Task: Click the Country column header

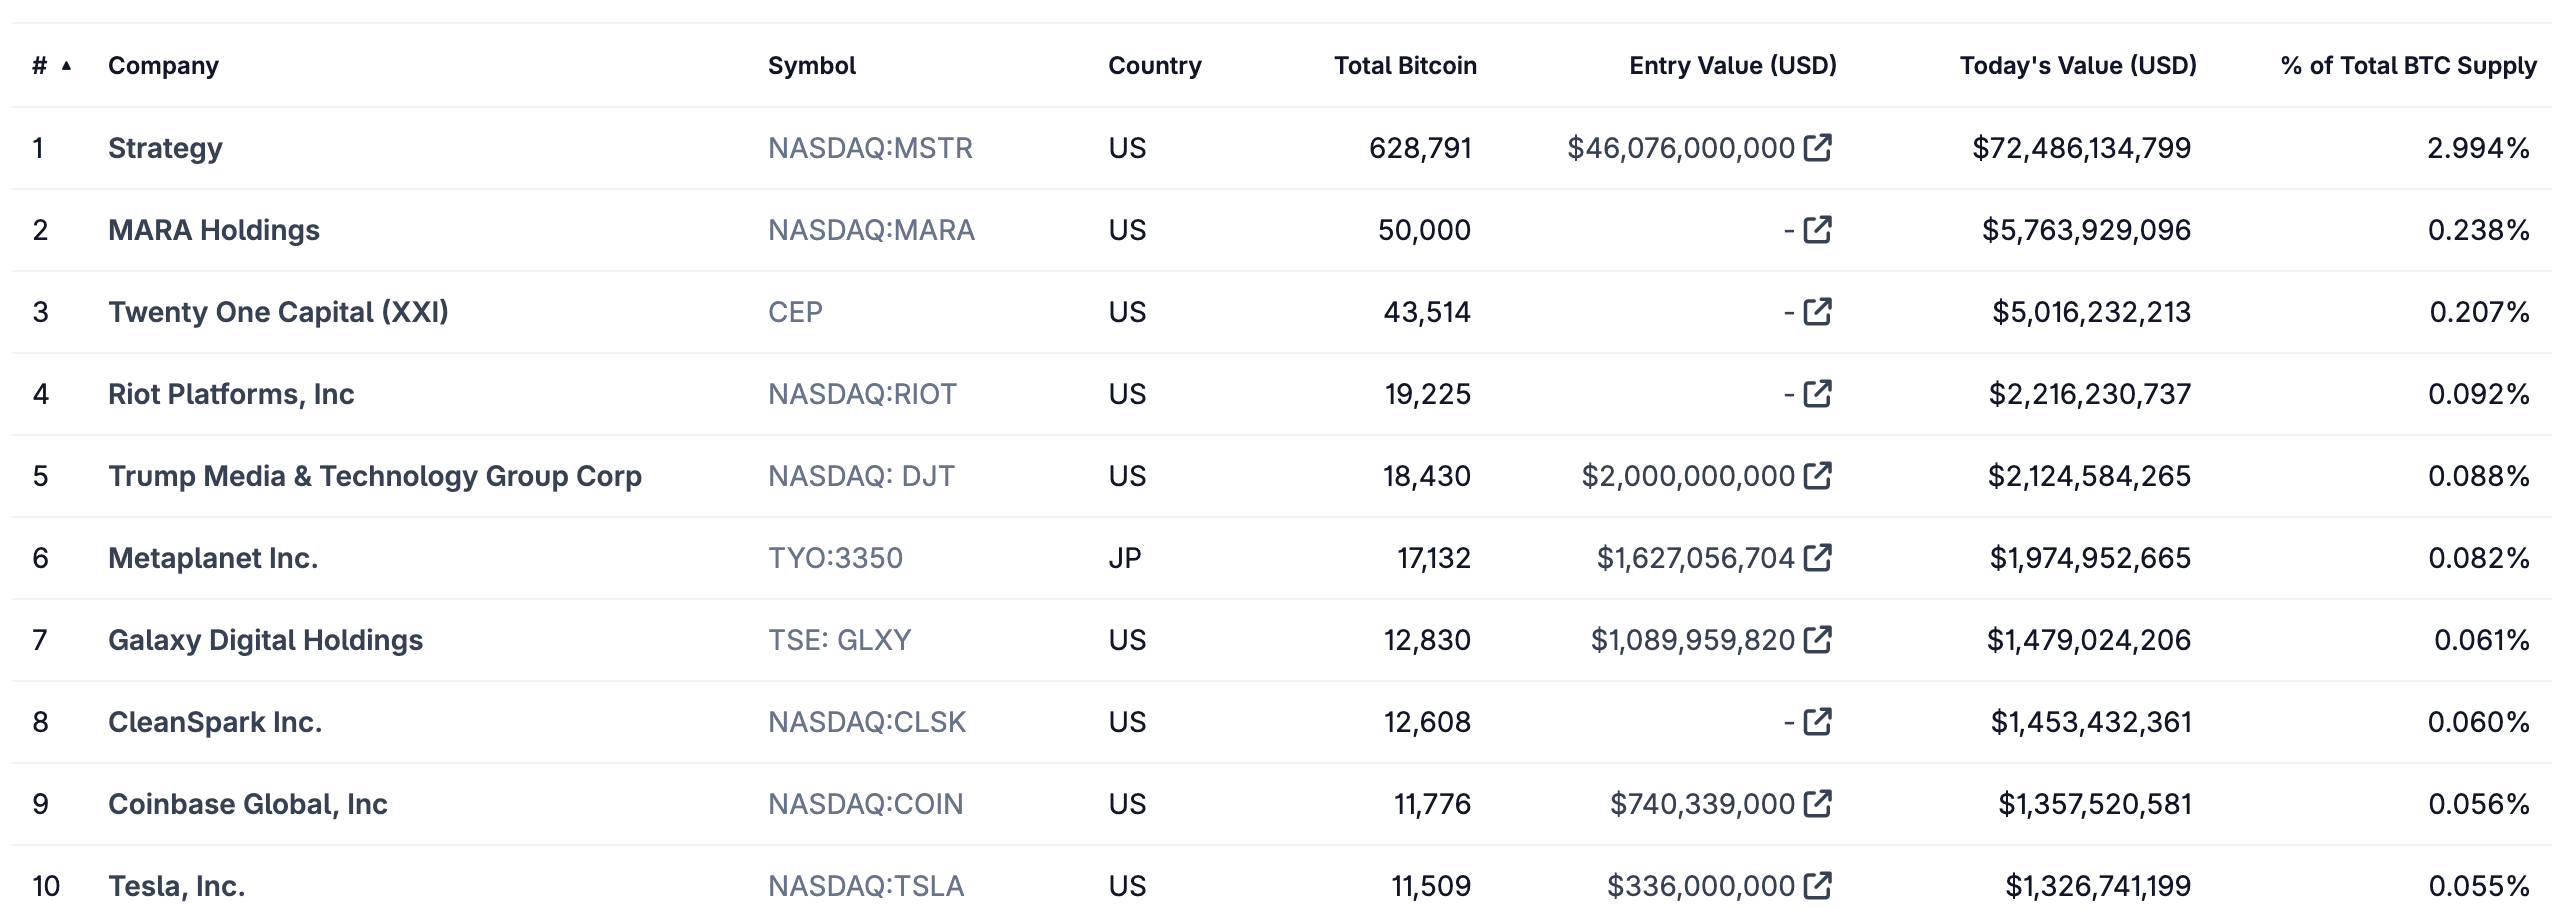Action: pyautogui.click(x=1155, y=66)
